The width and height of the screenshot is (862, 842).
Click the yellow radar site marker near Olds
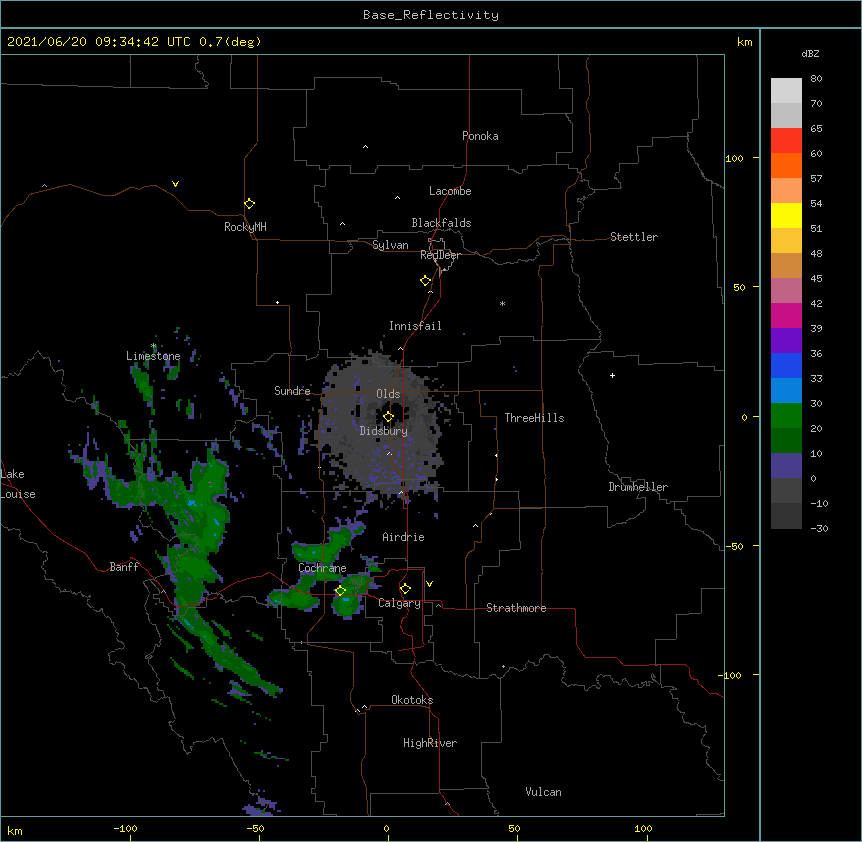(388, 416)
